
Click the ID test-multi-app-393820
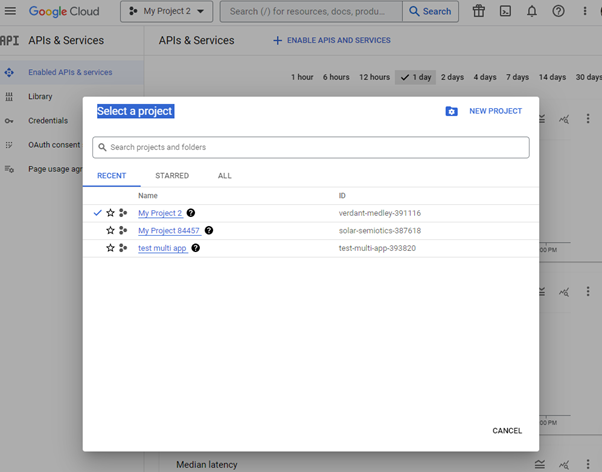pos(377,248)
